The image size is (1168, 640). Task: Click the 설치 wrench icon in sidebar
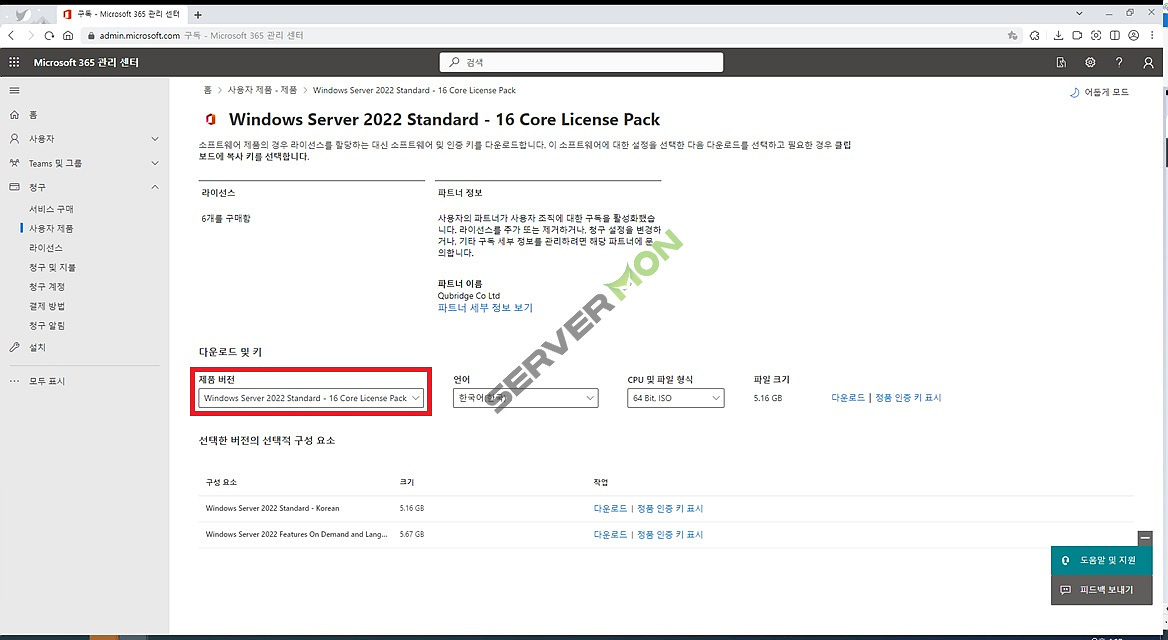pos(14,347)
